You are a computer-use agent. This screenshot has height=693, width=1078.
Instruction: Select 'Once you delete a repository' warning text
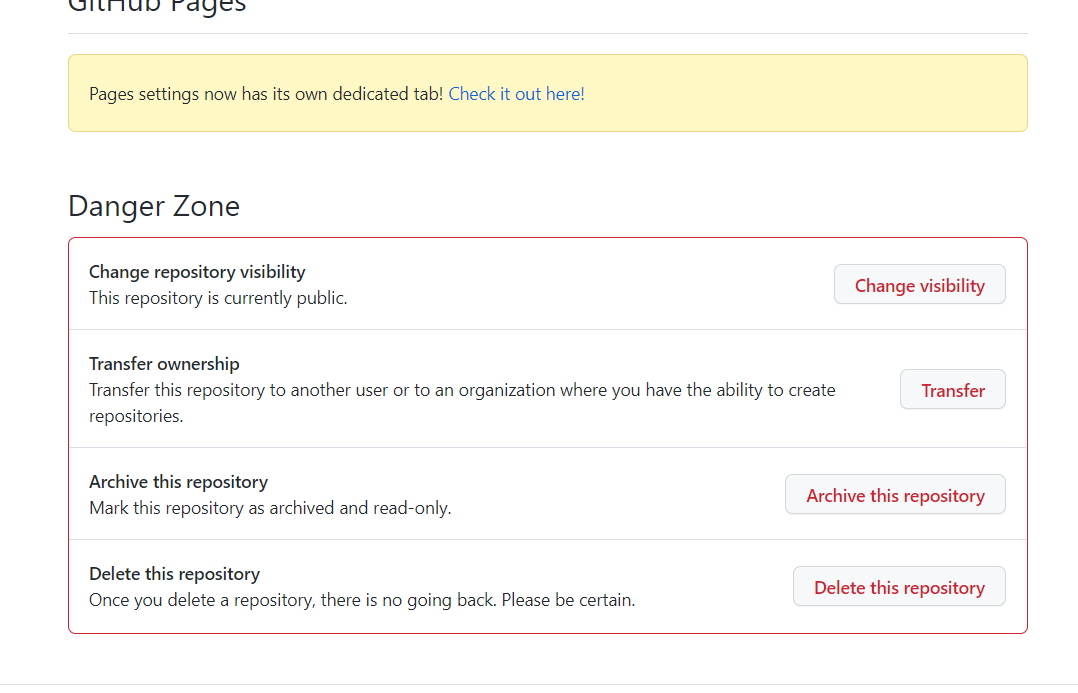point(362,600)
